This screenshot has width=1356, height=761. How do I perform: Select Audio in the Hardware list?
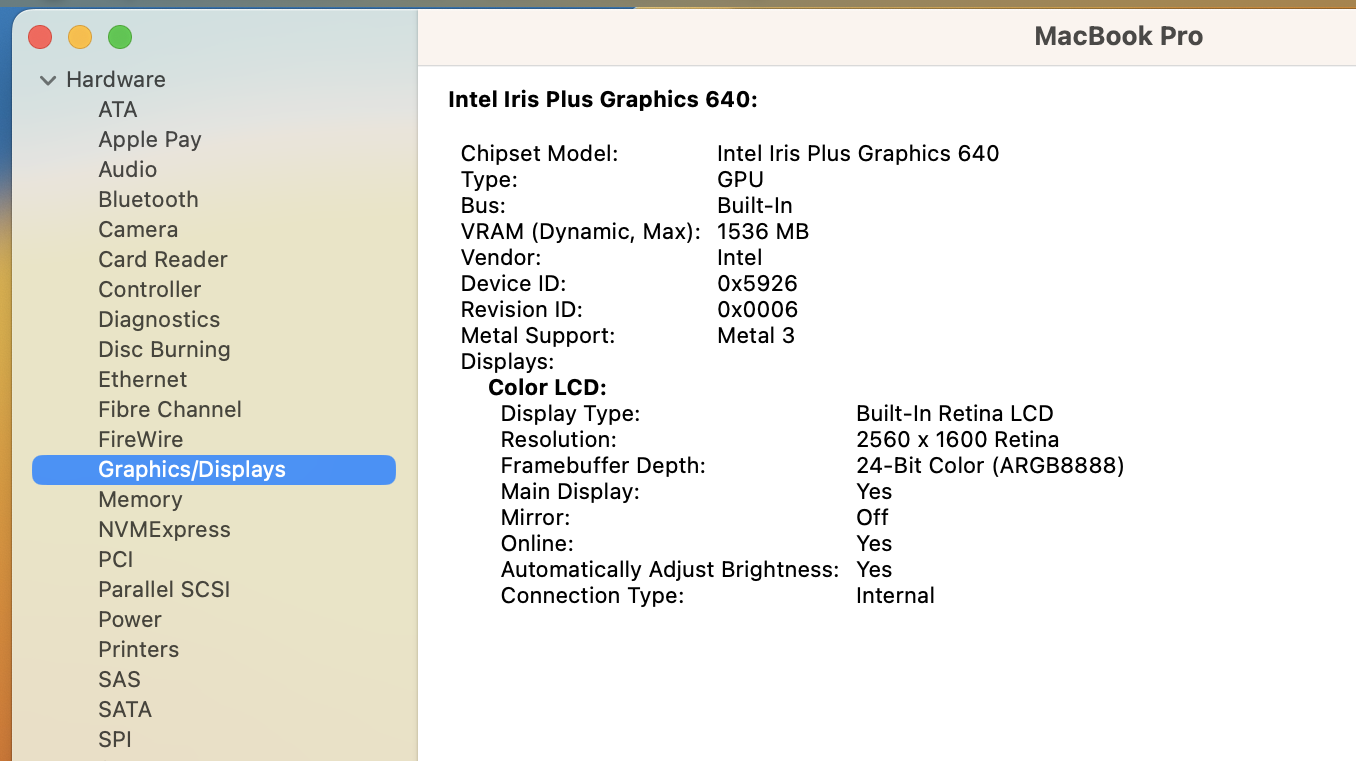[x=127, y=170]
